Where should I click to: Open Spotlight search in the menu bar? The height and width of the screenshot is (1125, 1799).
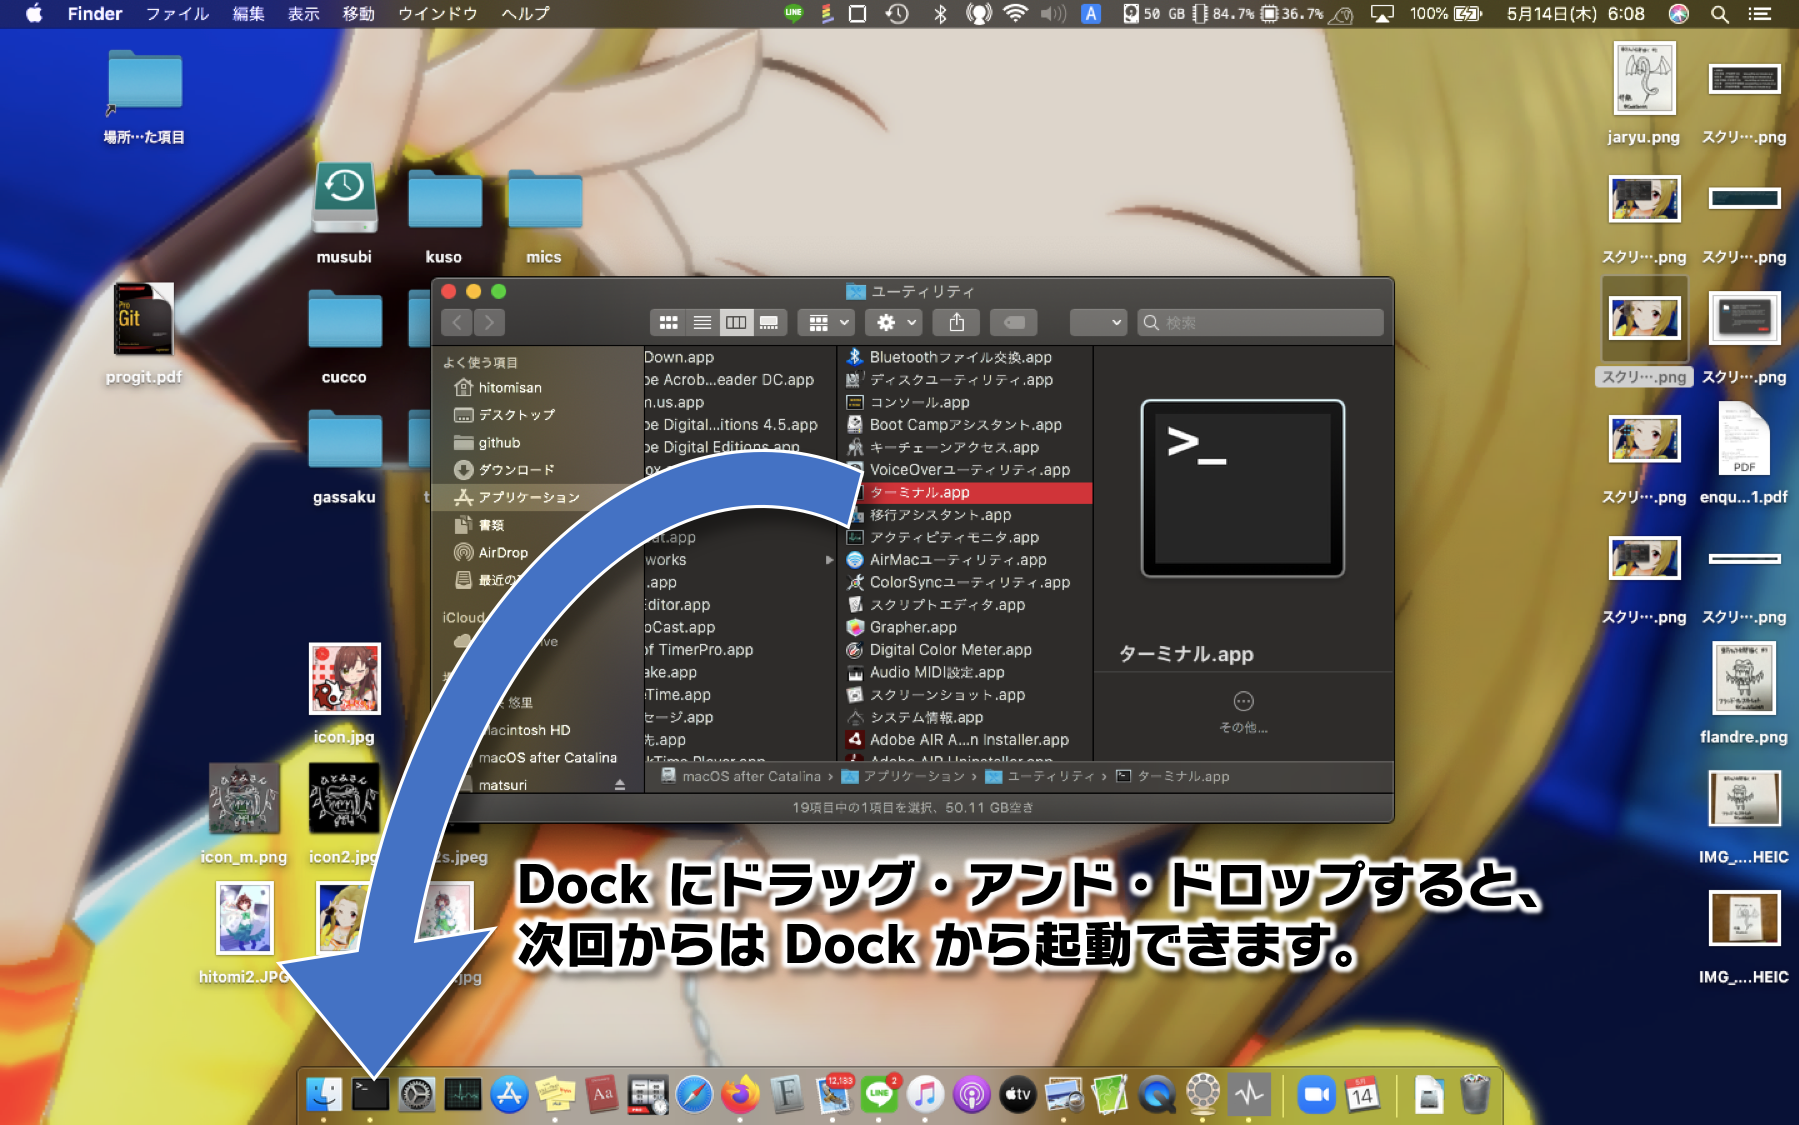point(1720,14)
